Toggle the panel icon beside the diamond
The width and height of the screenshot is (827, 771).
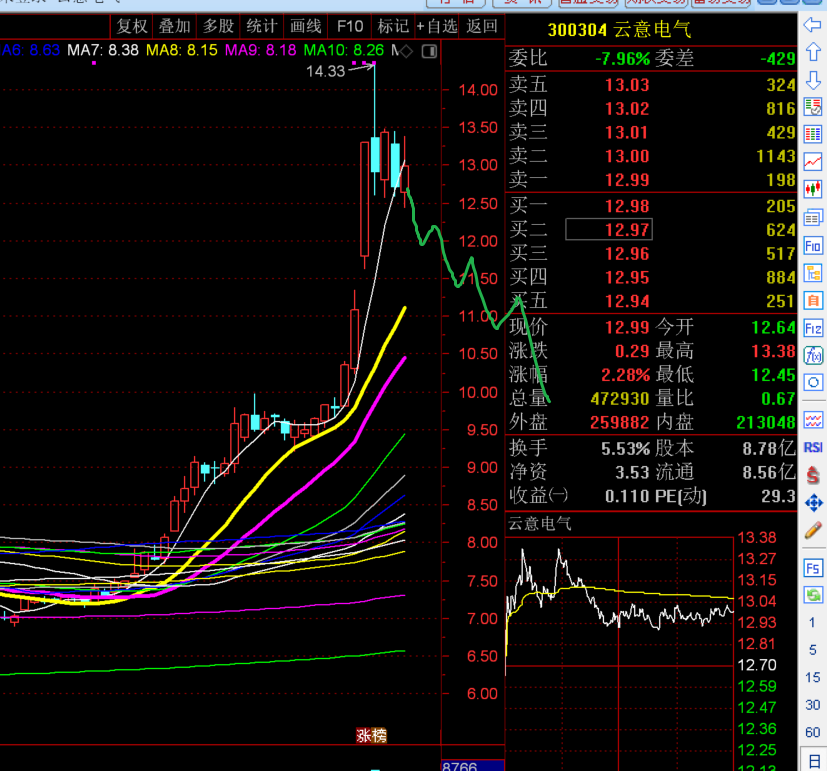point(429,51)
